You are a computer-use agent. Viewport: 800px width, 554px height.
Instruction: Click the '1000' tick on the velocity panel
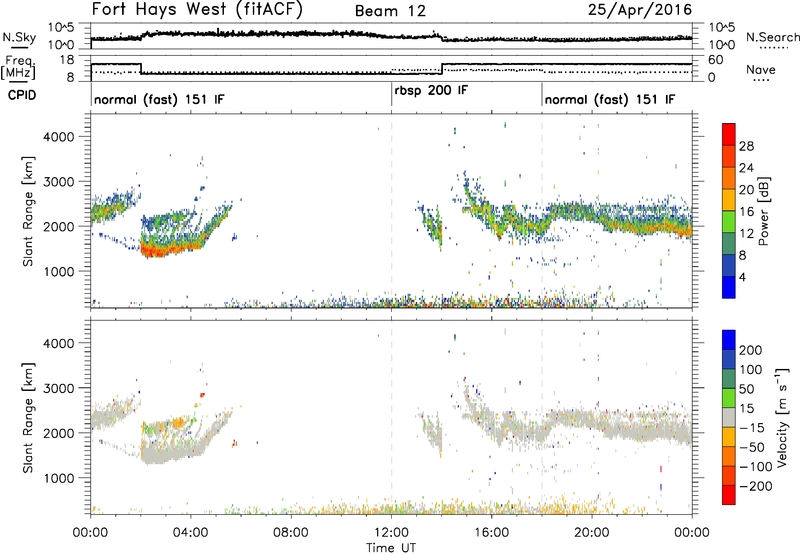coord(59,478)
